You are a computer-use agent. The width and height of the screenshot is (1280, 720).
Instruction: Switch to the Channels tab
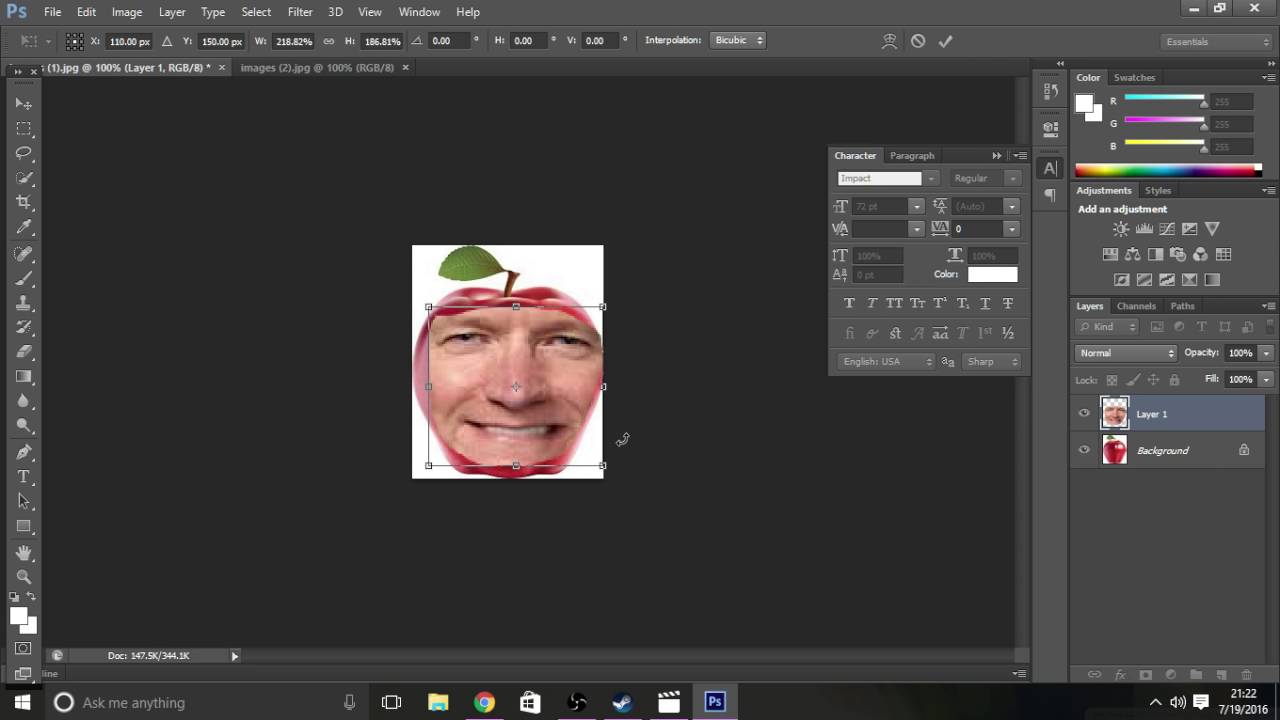[x=1136, y=306]
